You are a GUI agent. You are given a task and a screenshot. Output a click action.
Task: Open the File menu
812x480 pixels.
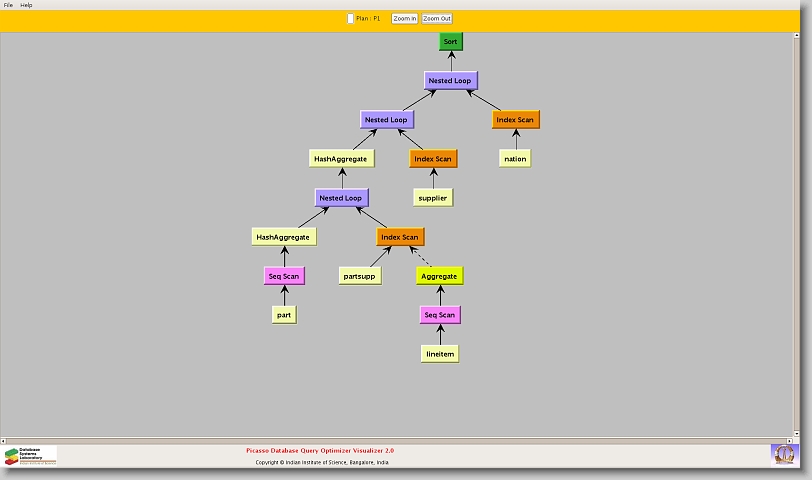pos(8,5)
